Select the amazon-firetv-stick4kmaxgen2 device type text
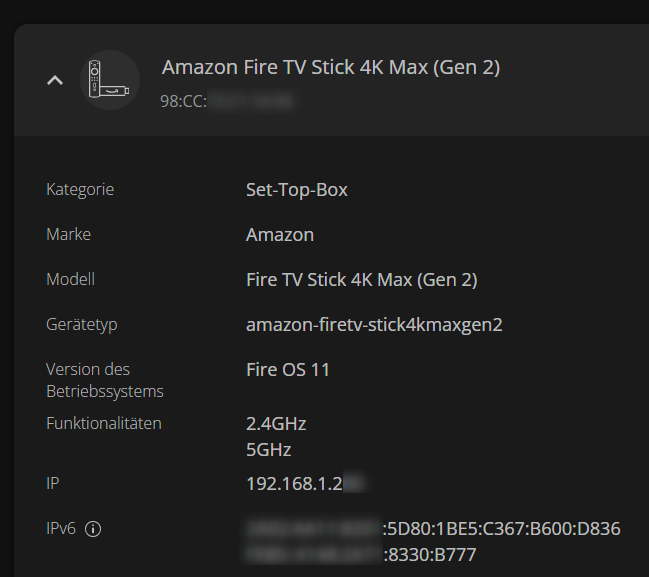The image size is (649, 577). point(373,325)
